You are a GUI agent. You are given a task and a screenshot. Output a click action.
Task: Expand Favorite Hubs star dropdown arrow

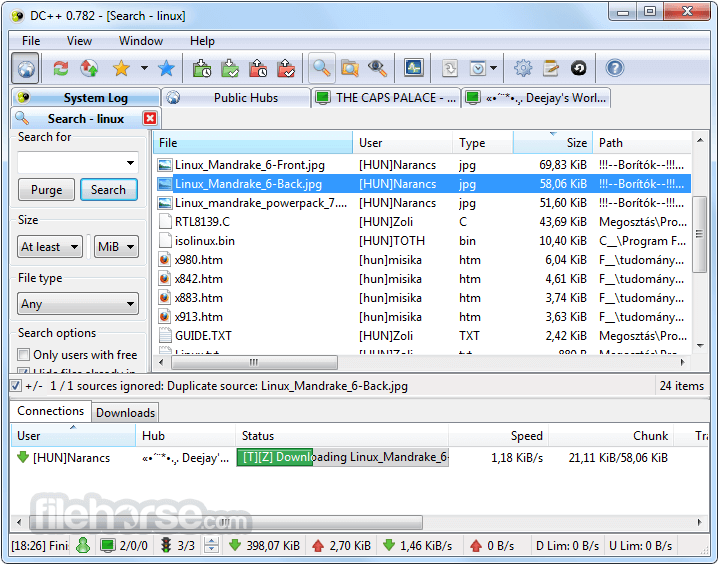tap(144, 68)
